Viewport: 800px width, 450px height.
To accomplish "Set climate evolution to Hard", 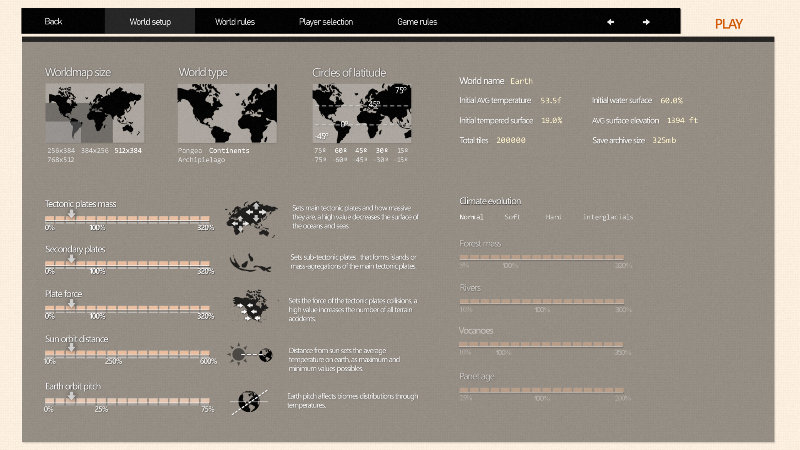I will coord(553,217).
